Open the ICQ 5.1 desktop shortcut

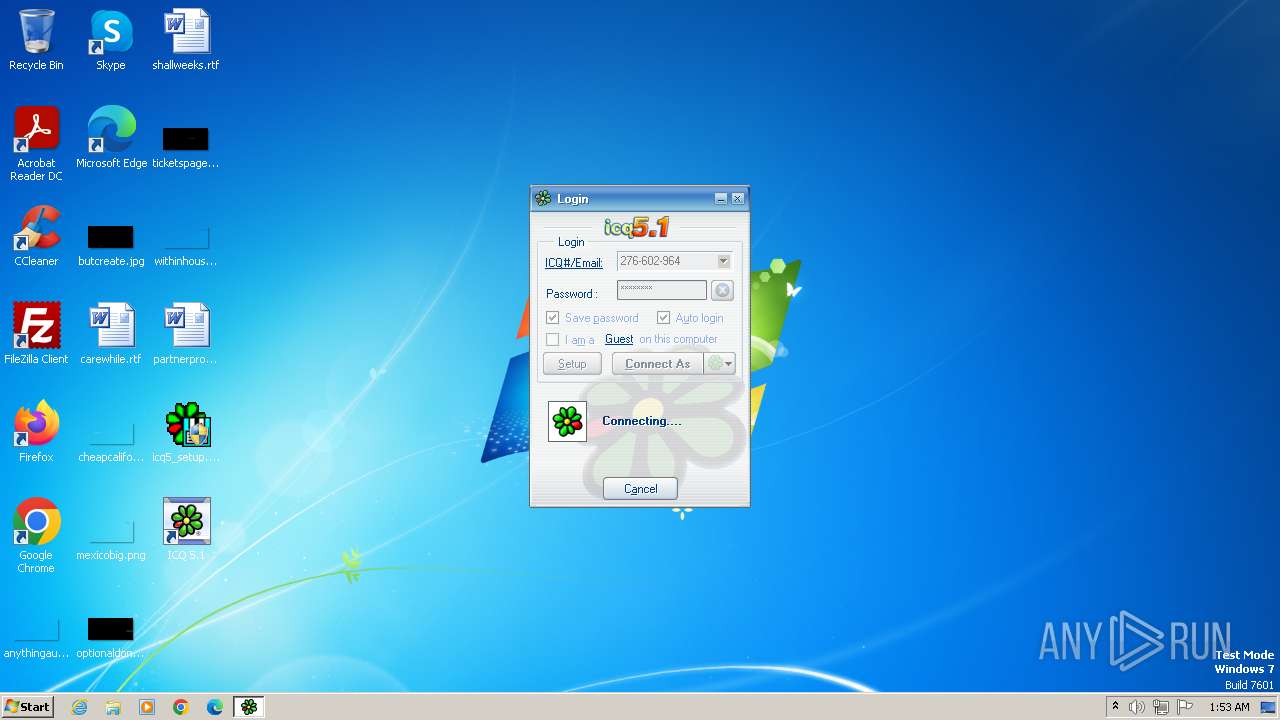[186, 530]
